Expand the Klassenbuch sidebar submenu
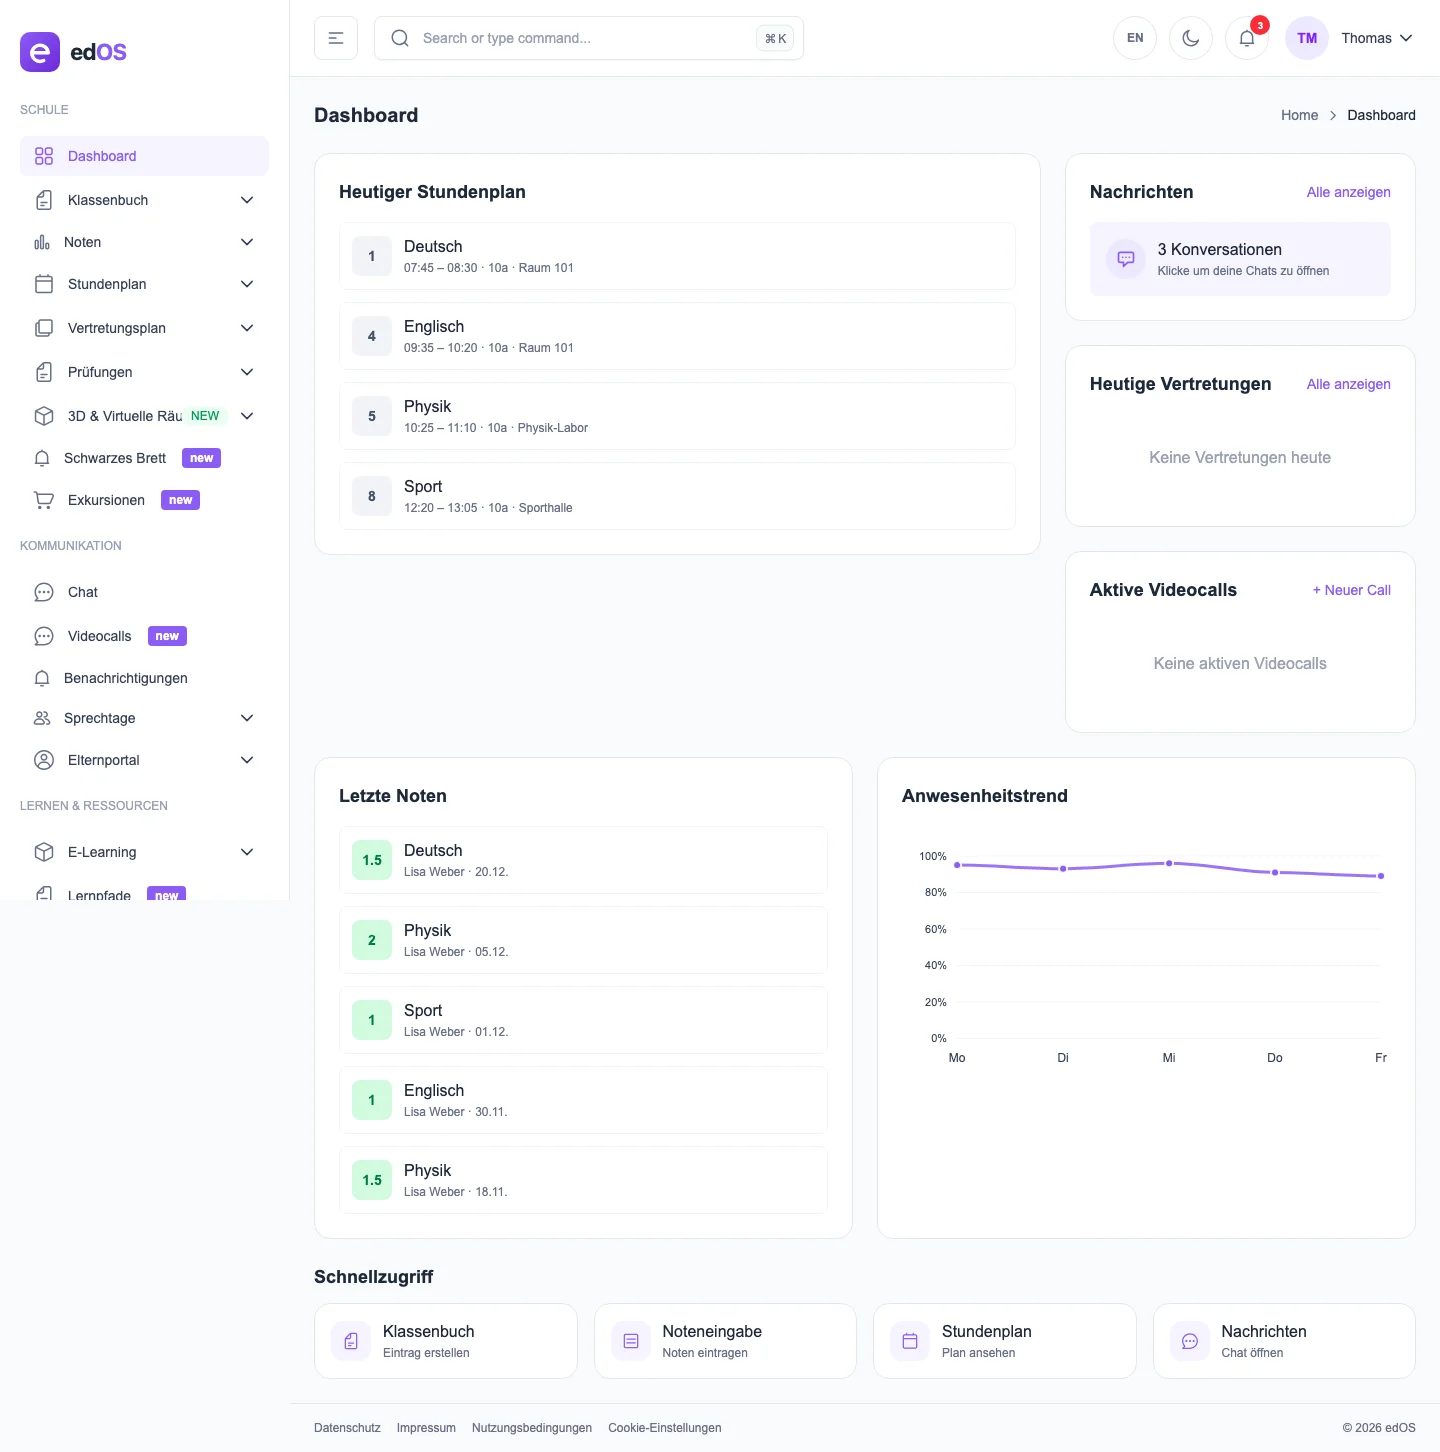This screenshot has width=1440, height=1452. (247, 200)
